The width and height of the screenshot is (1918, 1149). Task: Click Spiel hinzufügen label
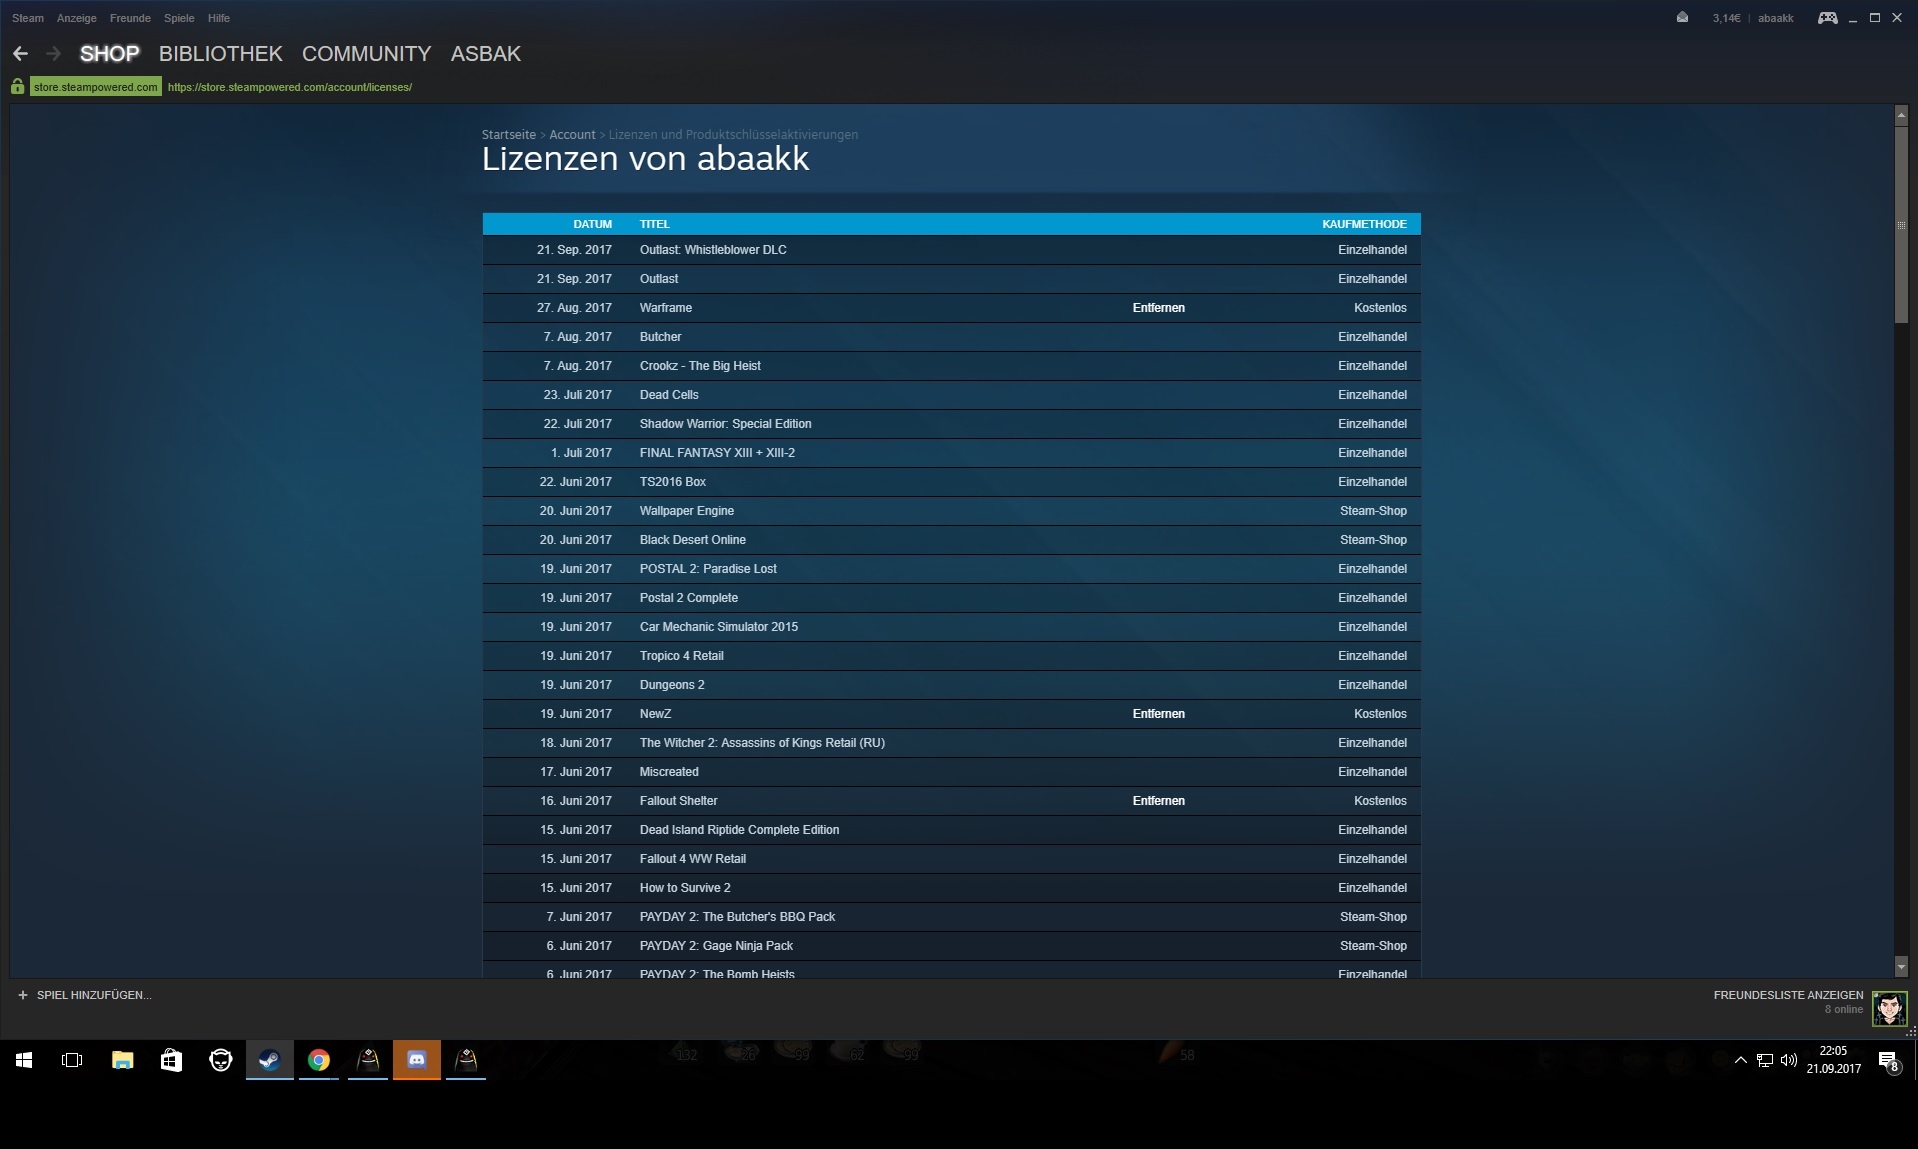tap(94, 995)
